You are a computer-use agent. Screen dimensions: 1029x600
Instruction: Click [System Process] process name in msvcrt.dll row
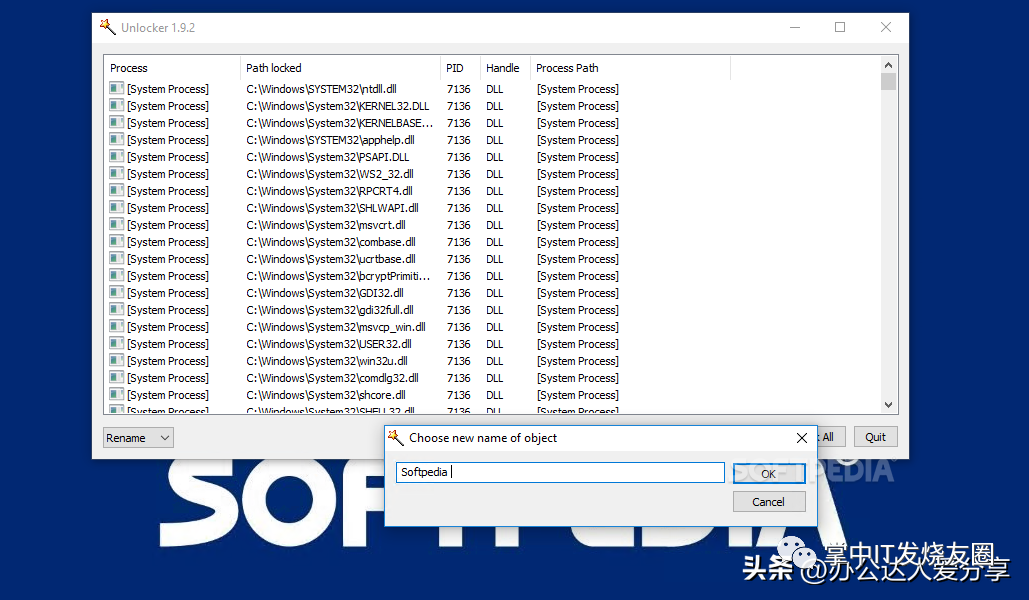168,225
